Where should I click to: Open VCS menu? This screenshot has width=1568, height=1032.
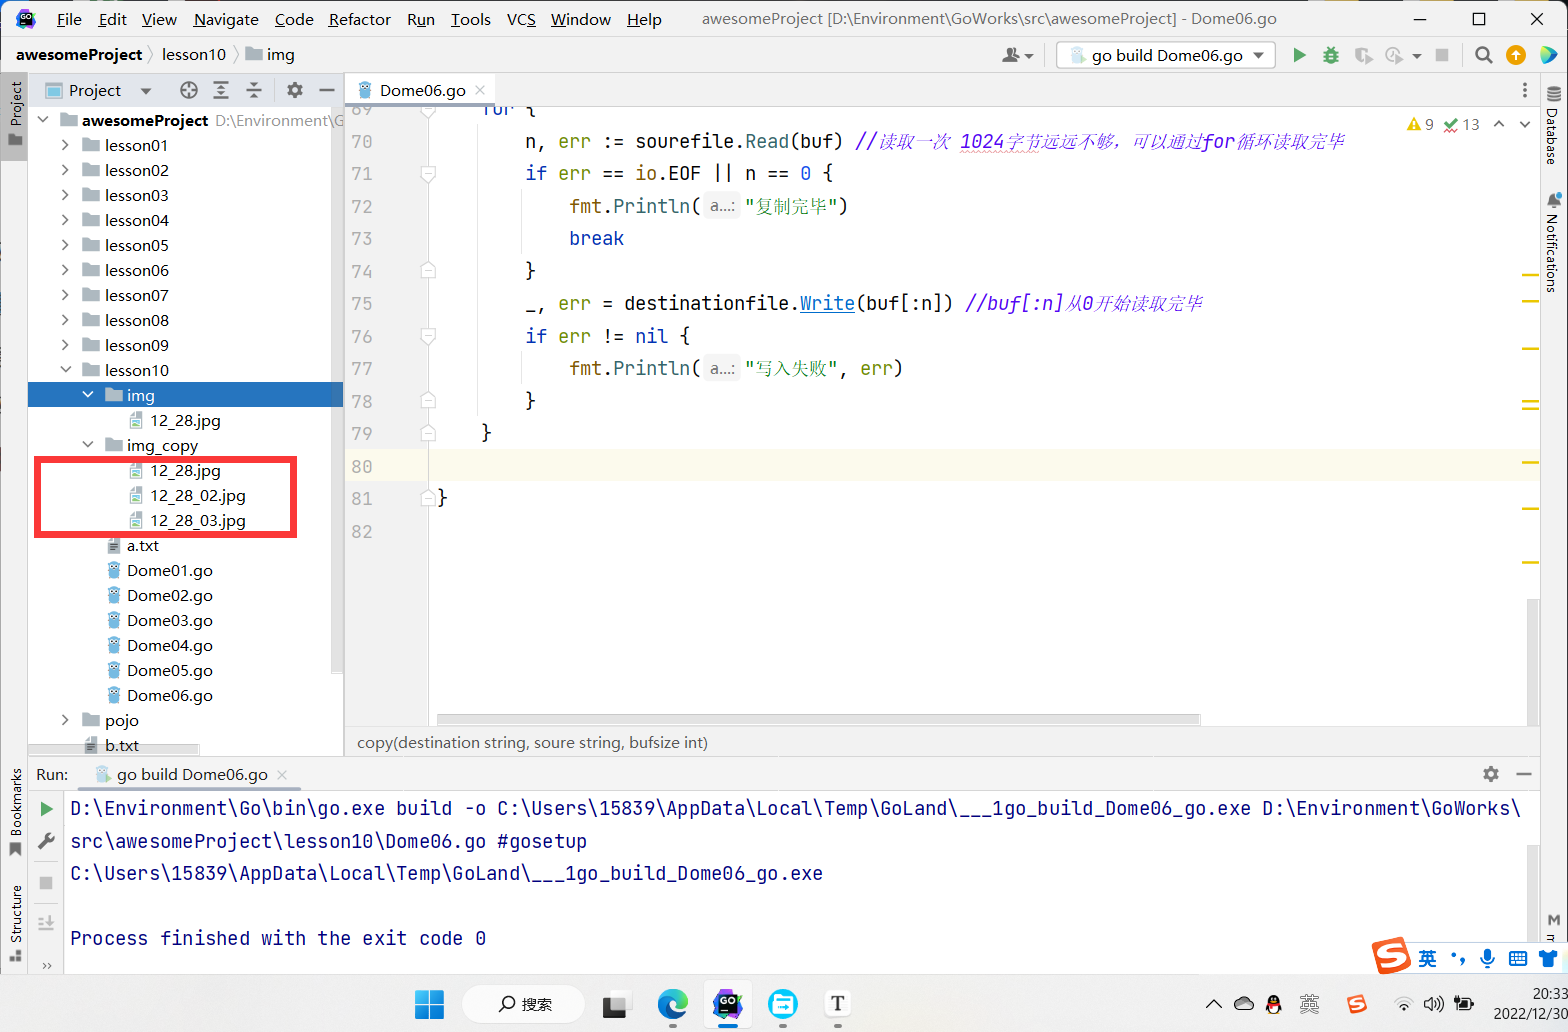pos(521,19)
